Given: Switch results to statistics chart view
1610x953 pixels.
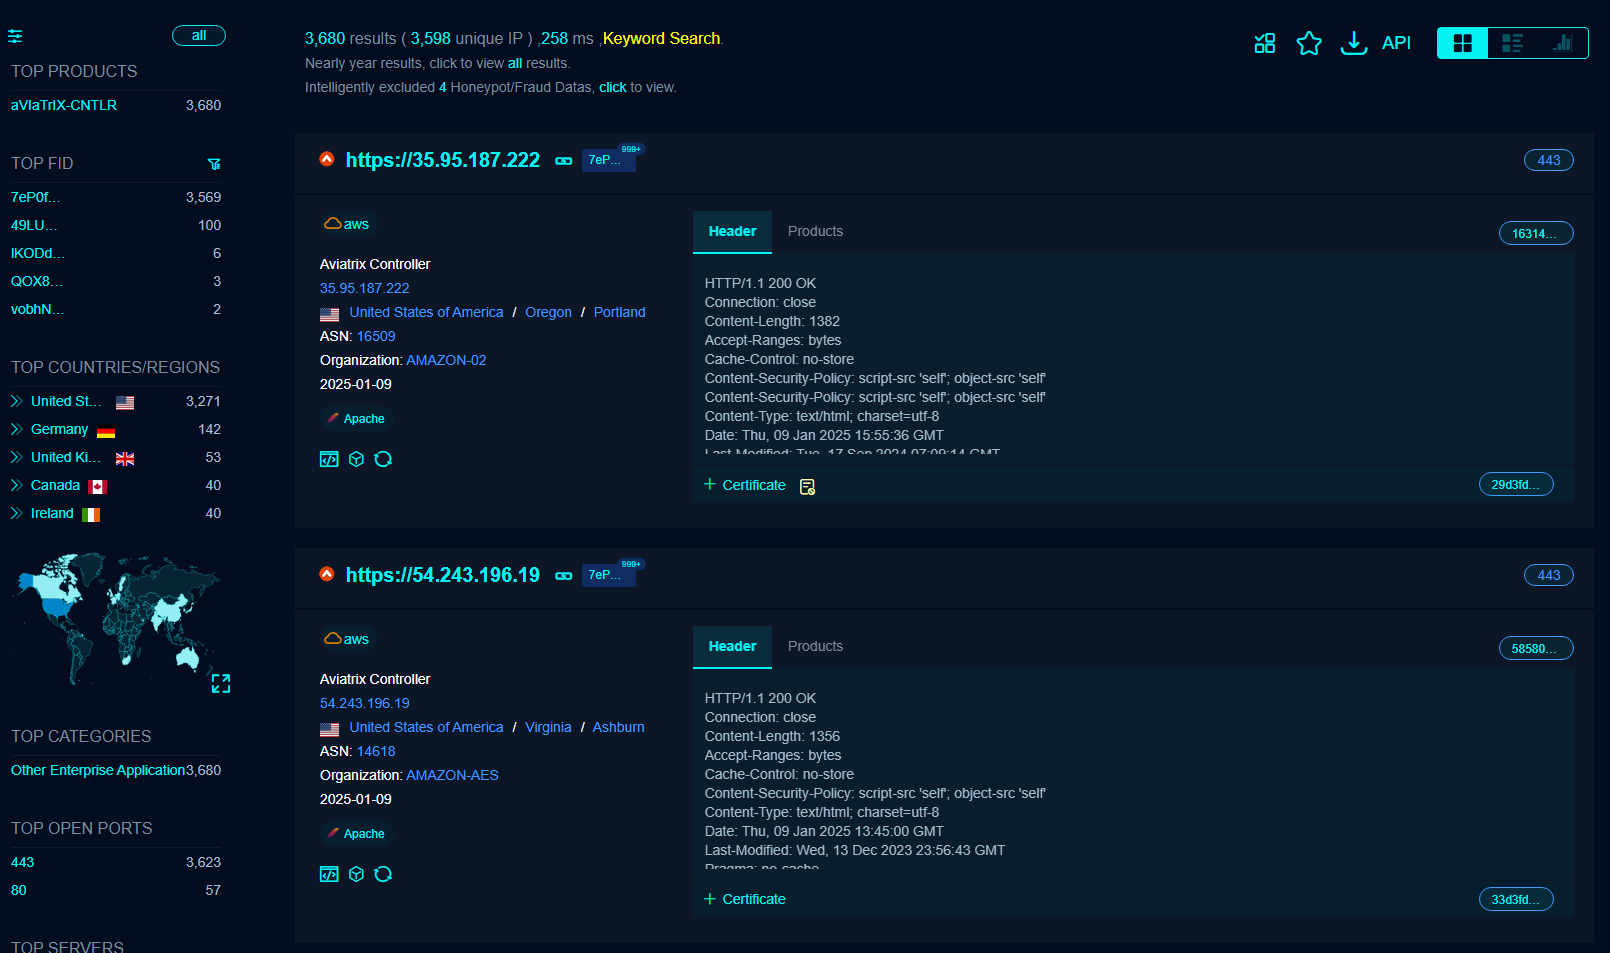Looking at the screenshot, I should pyautogui.click(x=1564, y=43).
